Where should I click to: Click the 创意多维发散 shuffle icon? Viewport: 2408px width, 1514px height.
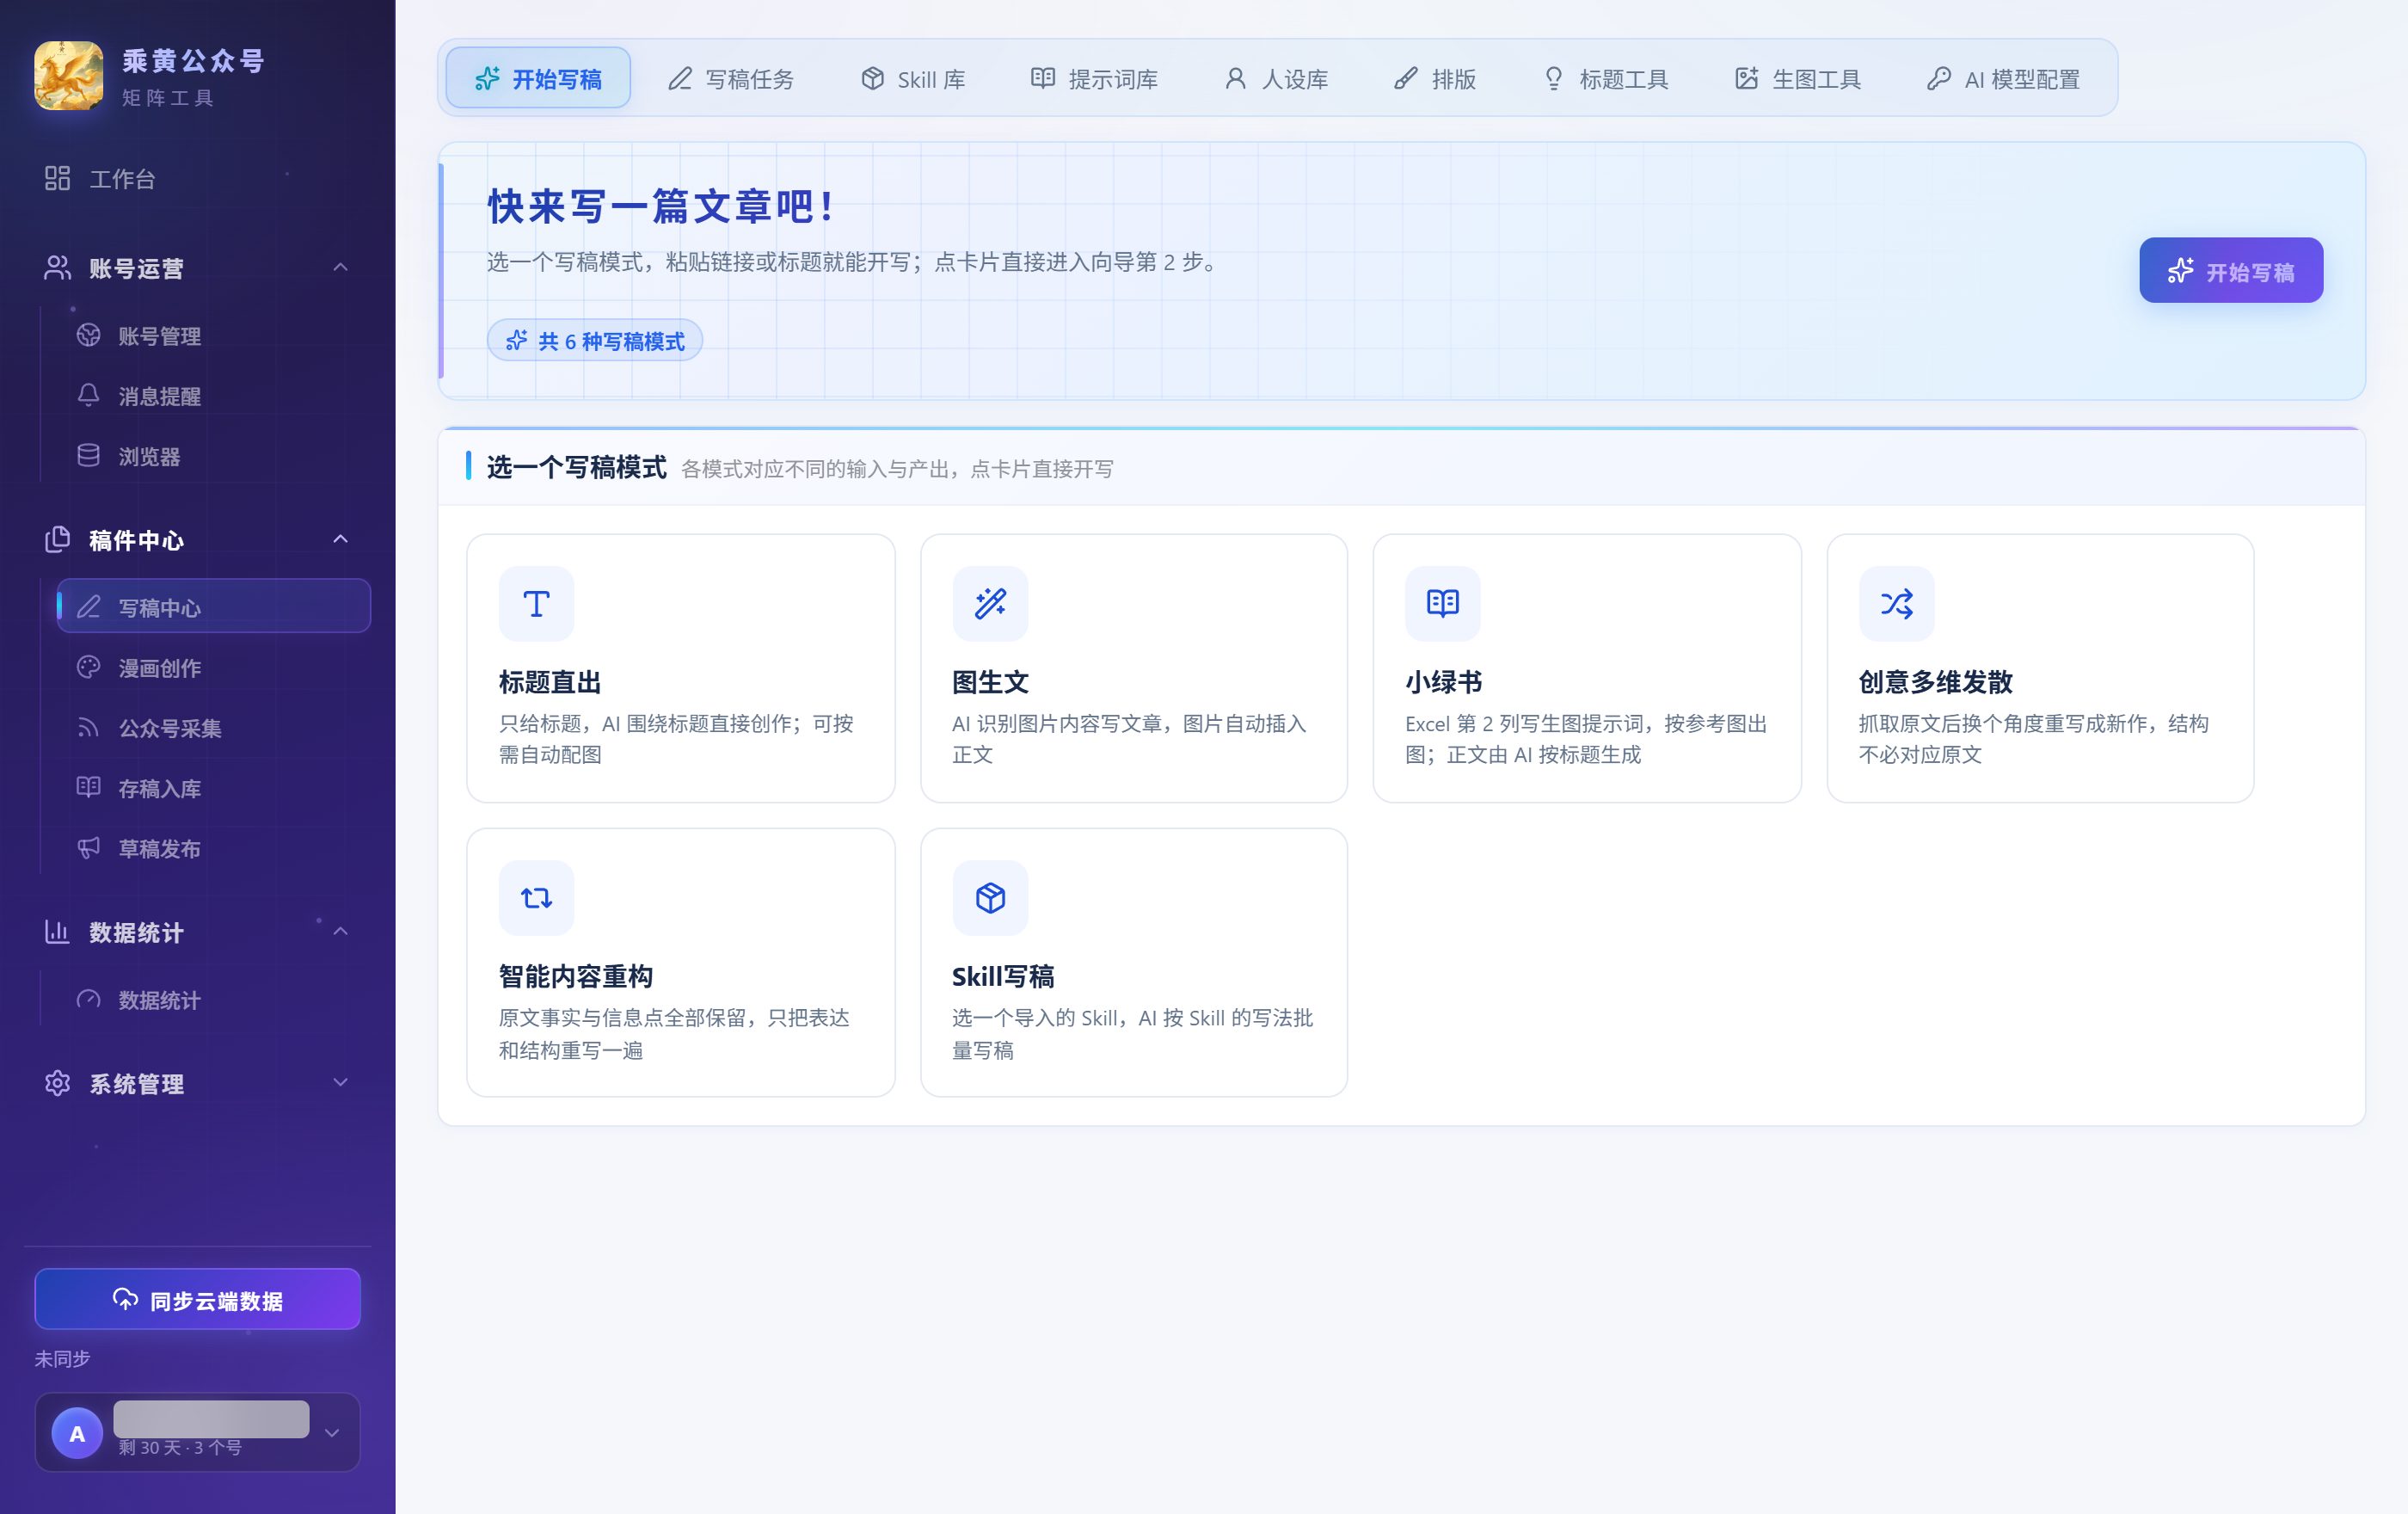[x=1896, y=603]
